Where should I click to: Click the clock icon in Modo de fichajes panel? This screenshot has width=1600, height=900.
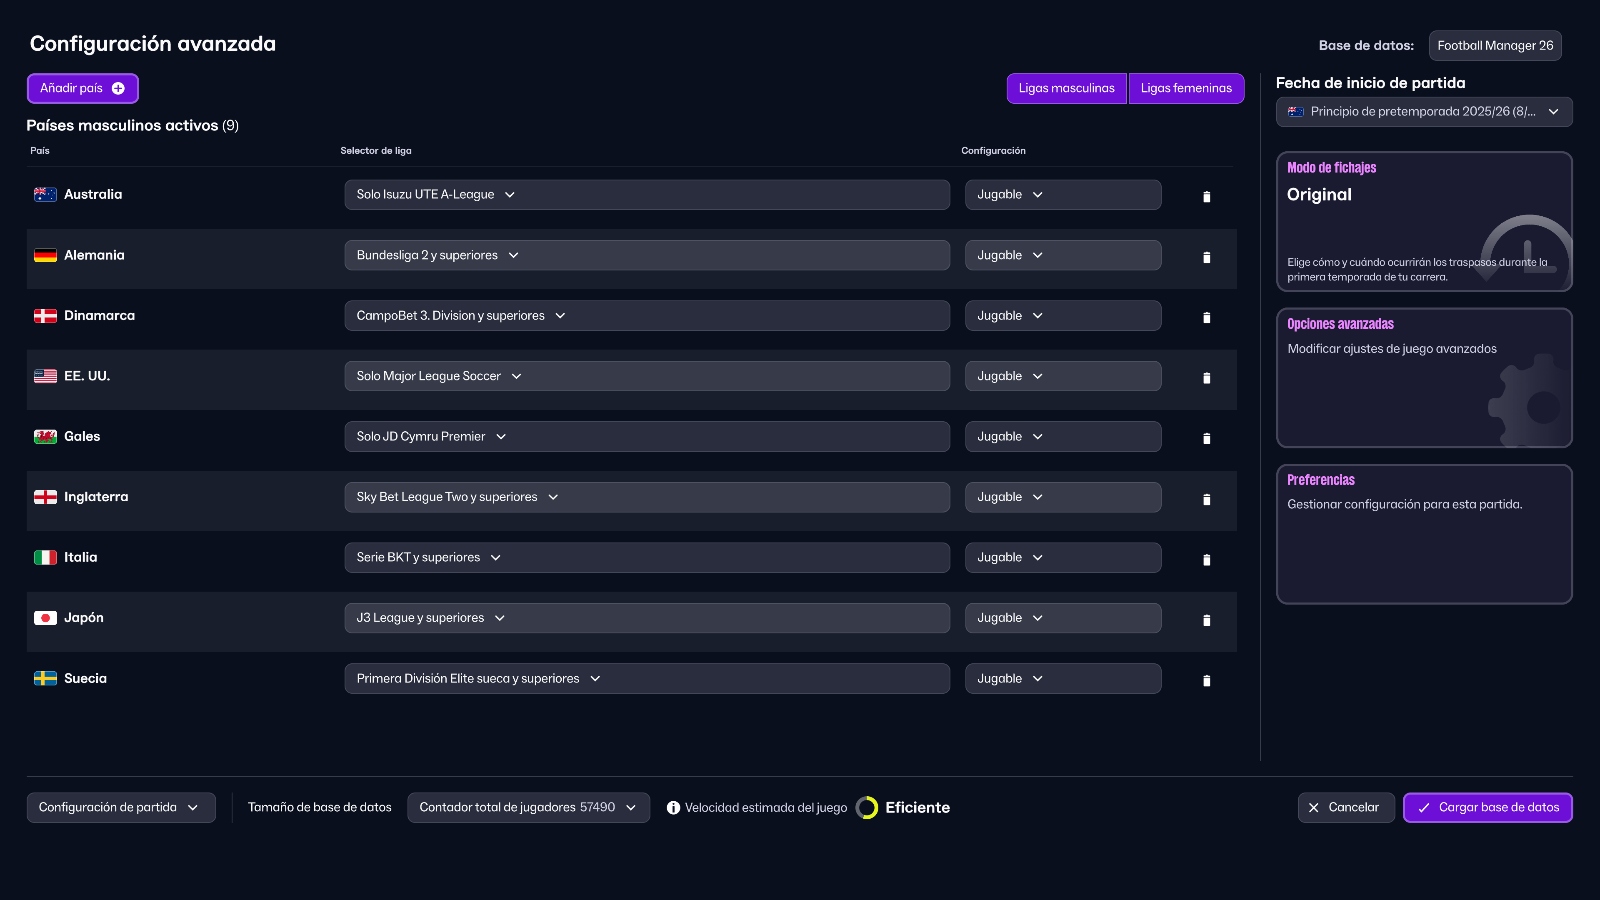[x=1527, y=250]
